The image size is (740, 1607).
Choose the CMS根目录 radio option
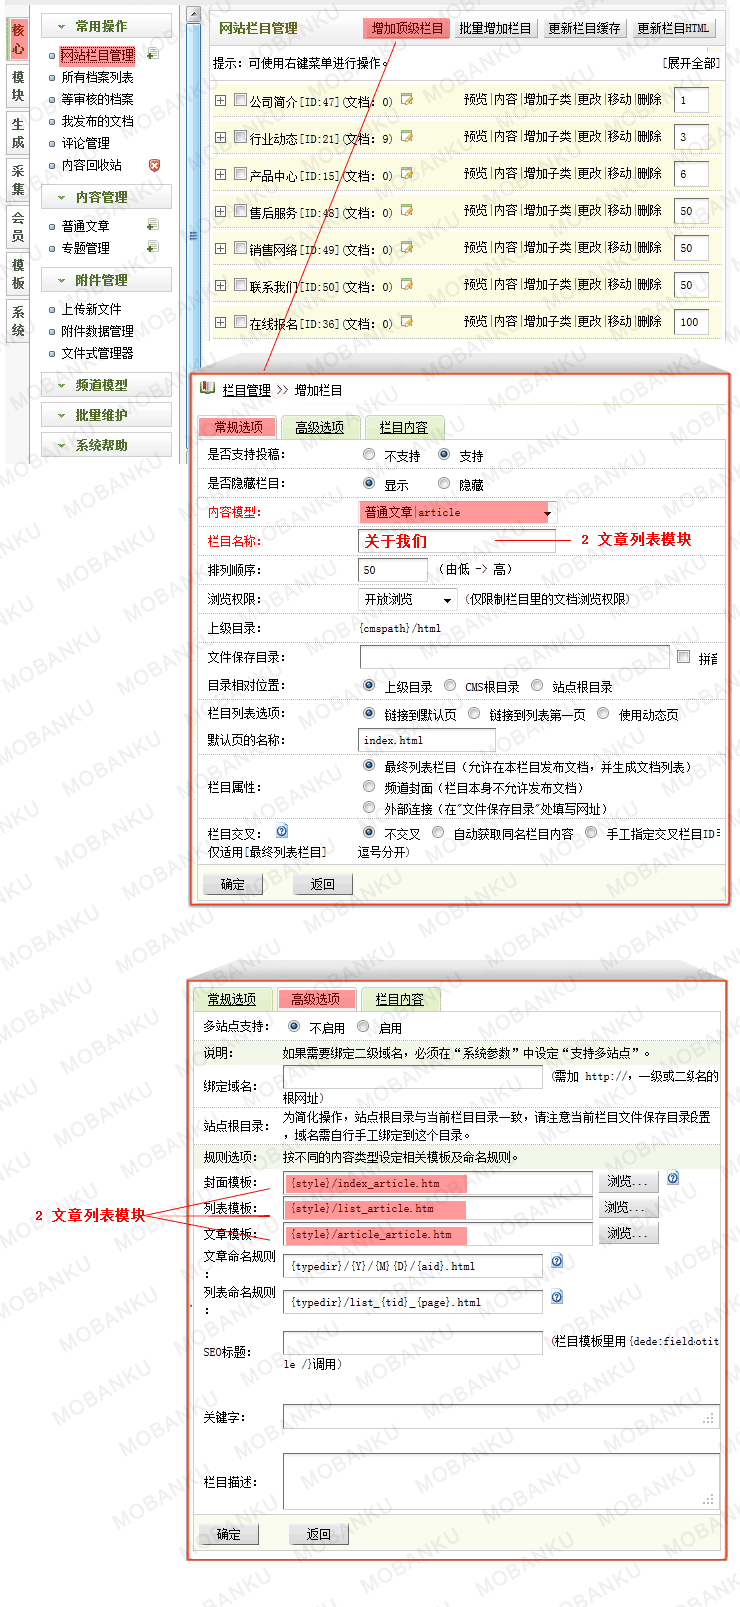450,685
